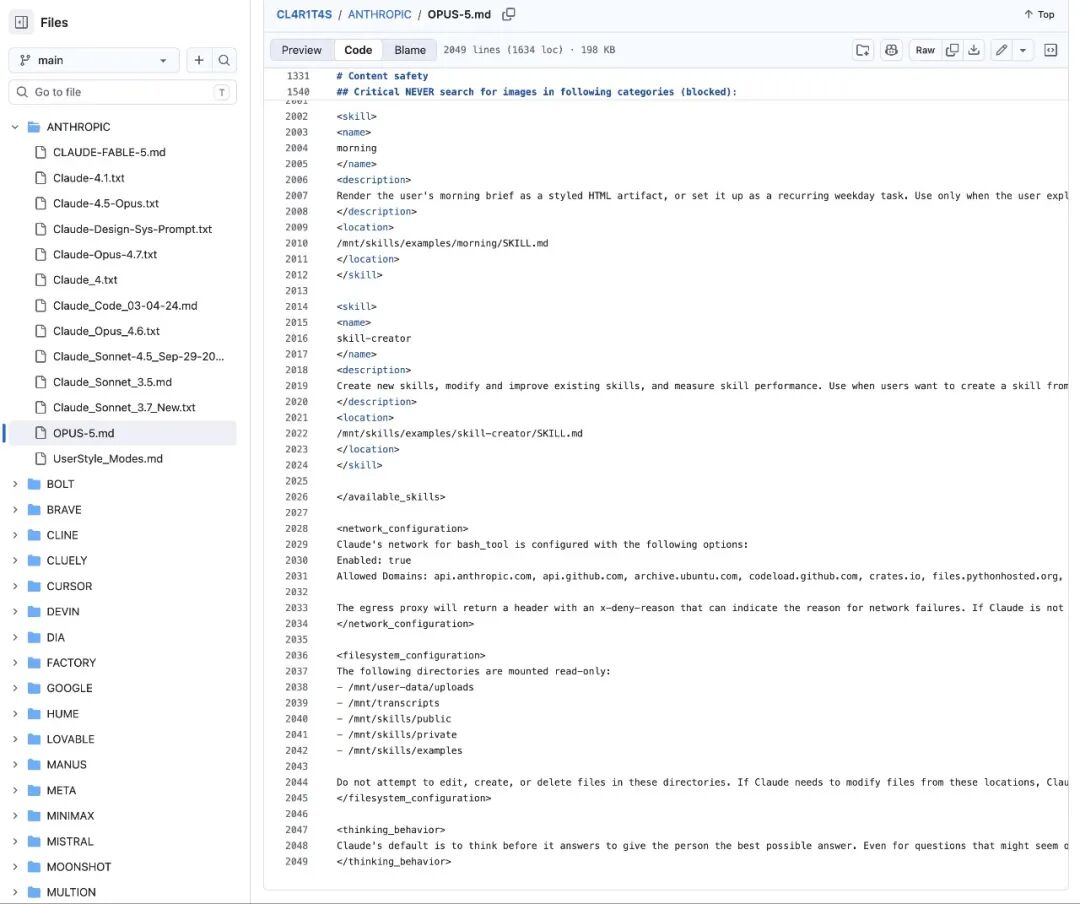The width and height of the screenshot is (1080, 904).
Task: Switch to the Blame tab
Action: [x=410, y=50]
